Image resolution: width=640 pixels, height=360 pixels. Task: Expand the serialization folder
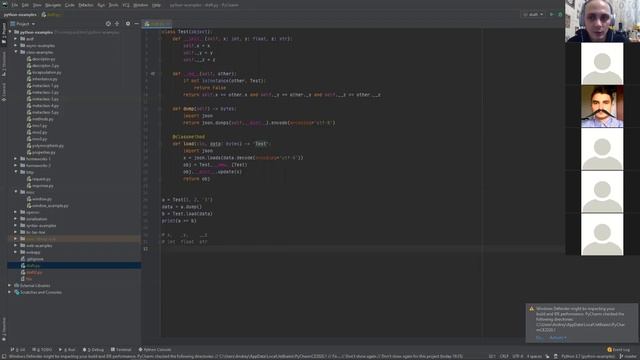pyautogui.click(x=16, y=219)
